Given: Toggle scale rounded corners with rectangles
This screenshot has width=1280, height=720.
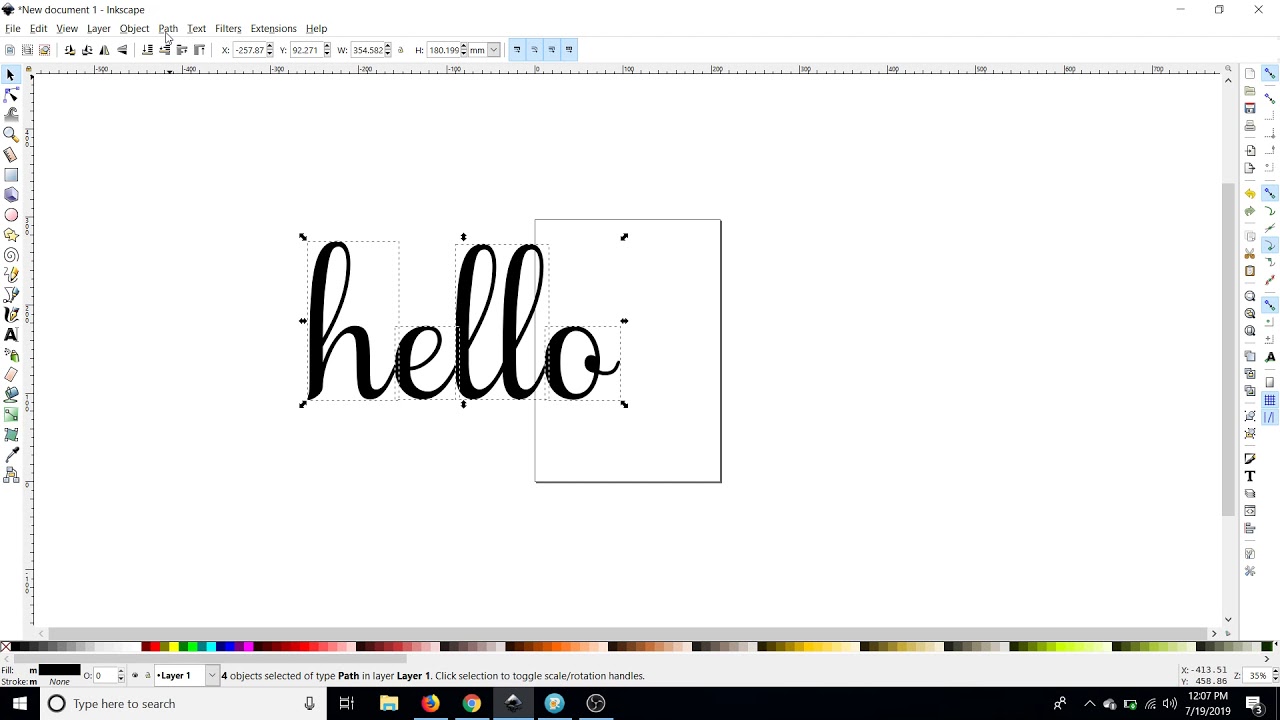Looking at the screenshot, I should pos(535,50).
